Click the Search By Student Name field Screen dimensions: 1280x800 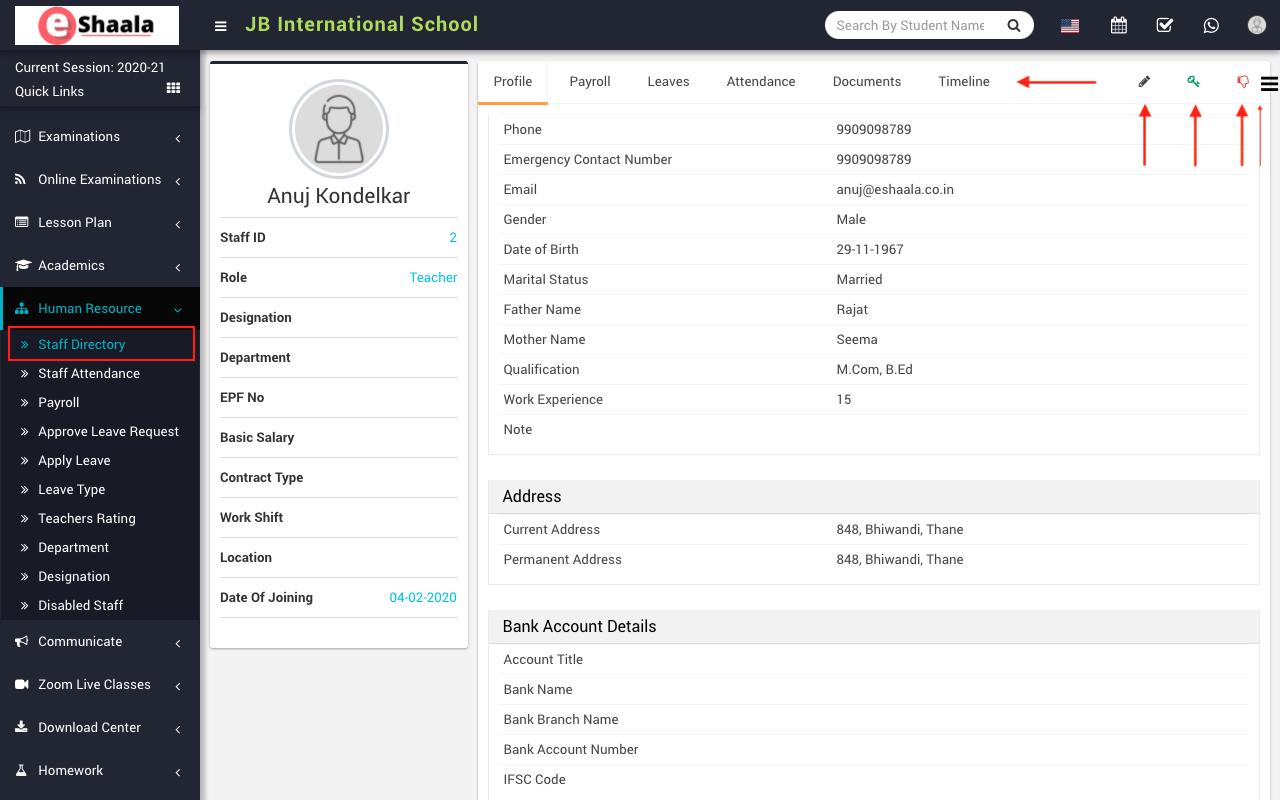[x=910, y=26]
